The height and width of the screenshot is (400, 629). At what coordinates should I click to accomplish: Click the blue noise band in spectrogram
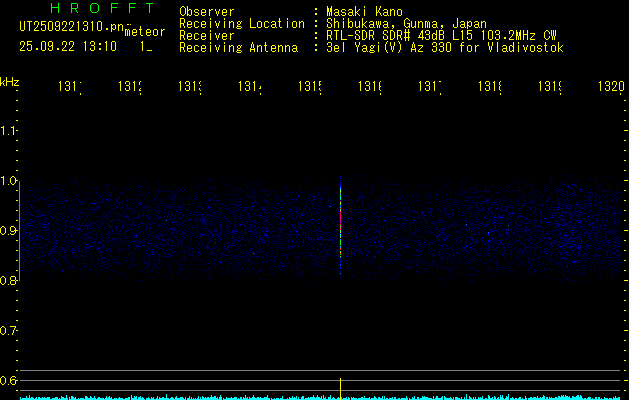click(x=180, y=230)
